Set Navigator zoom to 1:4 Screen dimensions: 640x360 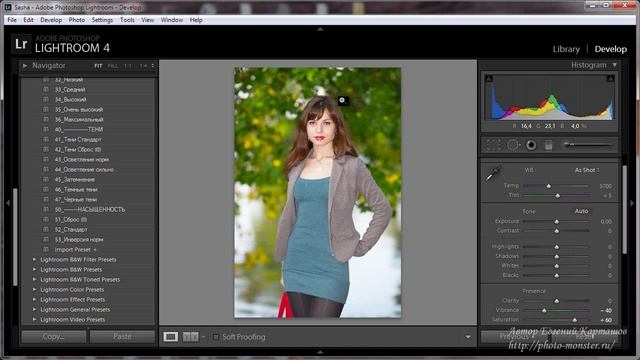coord(143,66)
